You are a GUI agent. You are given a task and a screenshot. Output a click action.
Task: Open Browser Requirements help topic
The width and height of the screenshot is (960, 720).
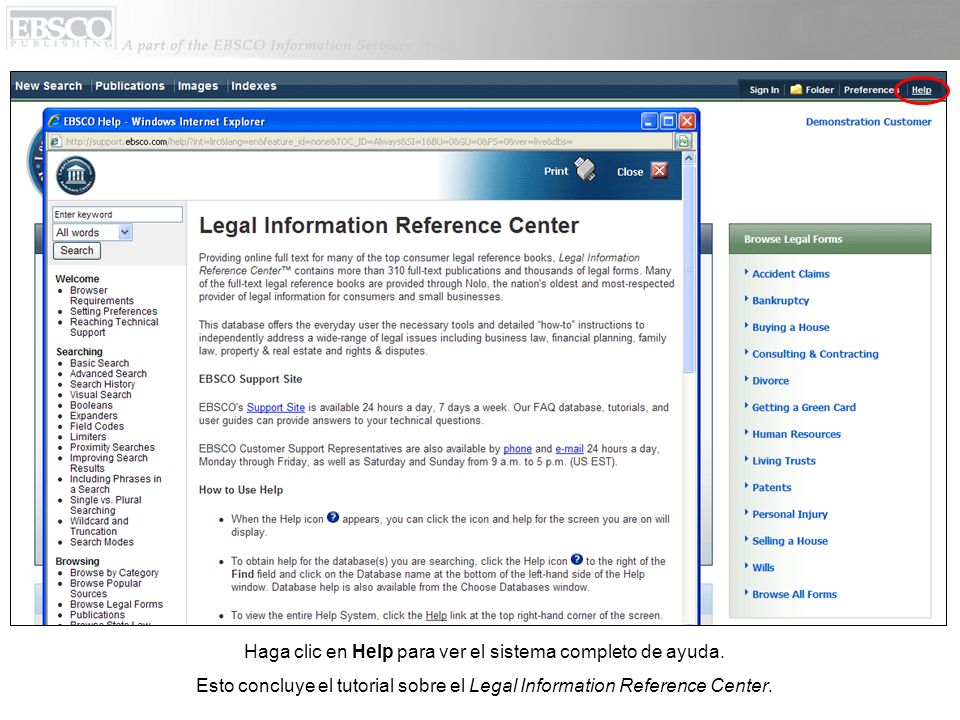click(102, 296)
